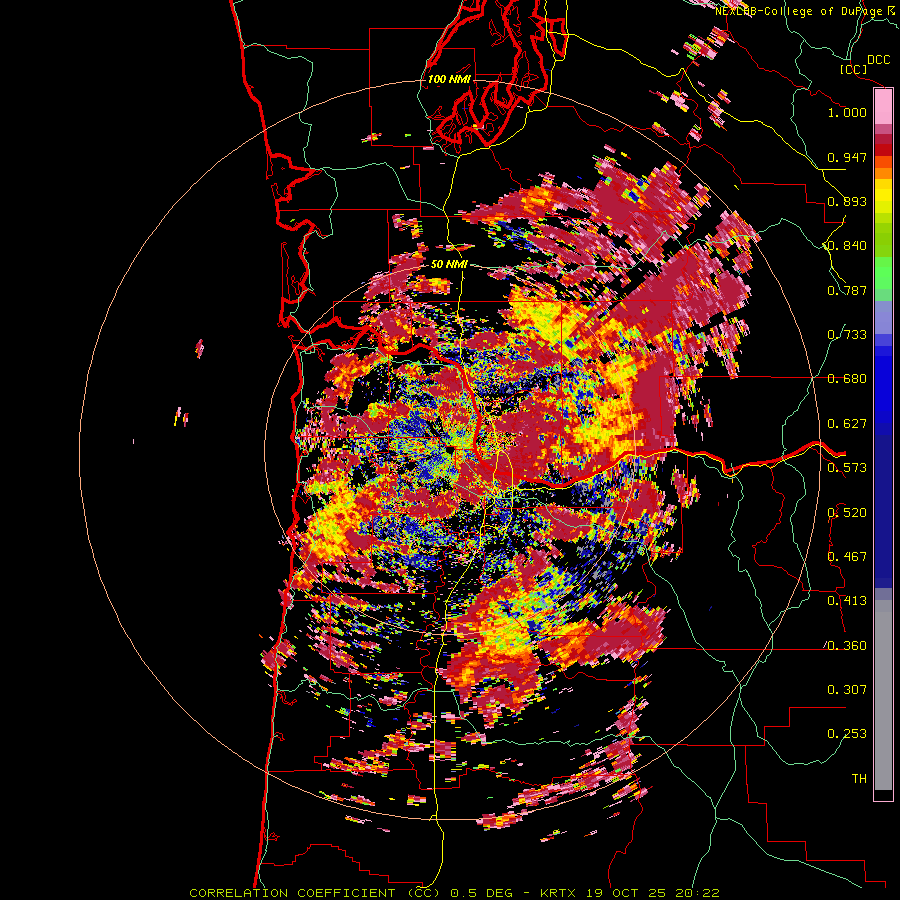Click the CORRELATION COEFFICIENT (CC) caption text

tap(315, 893)
